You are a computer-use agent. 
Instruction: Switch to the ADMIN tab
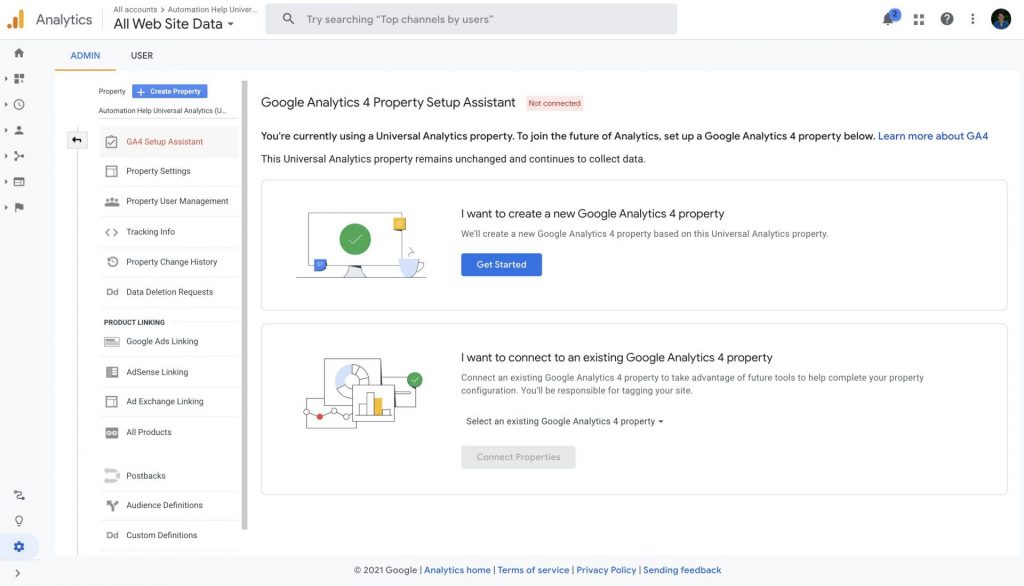click(86, 56)
